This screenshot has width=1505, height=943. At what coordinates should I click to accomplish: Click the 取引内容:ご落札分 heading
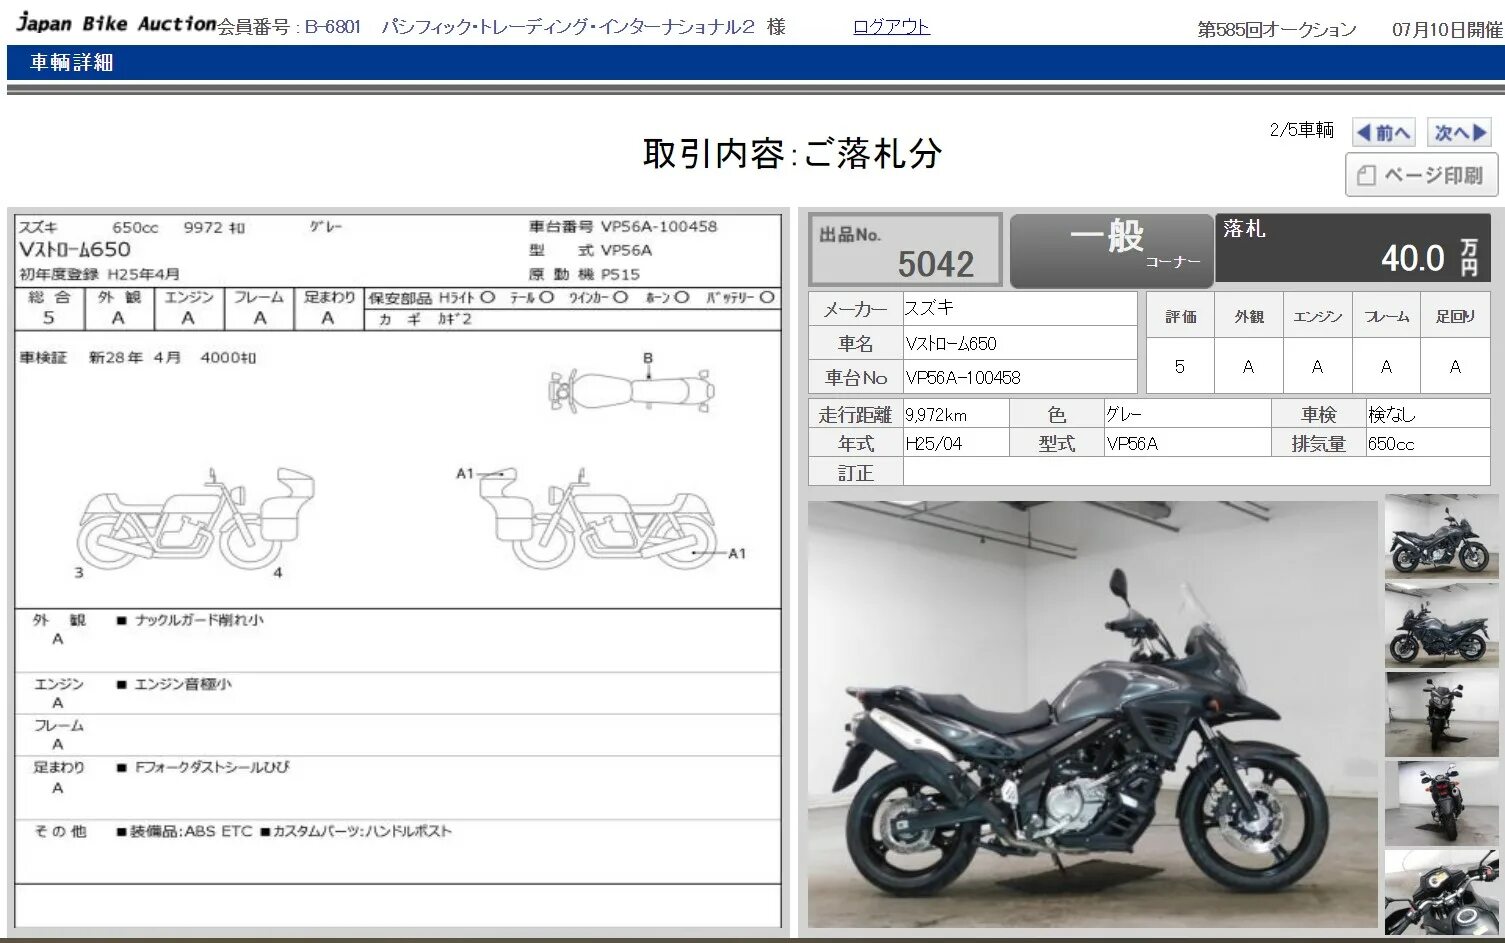(792, 153)
